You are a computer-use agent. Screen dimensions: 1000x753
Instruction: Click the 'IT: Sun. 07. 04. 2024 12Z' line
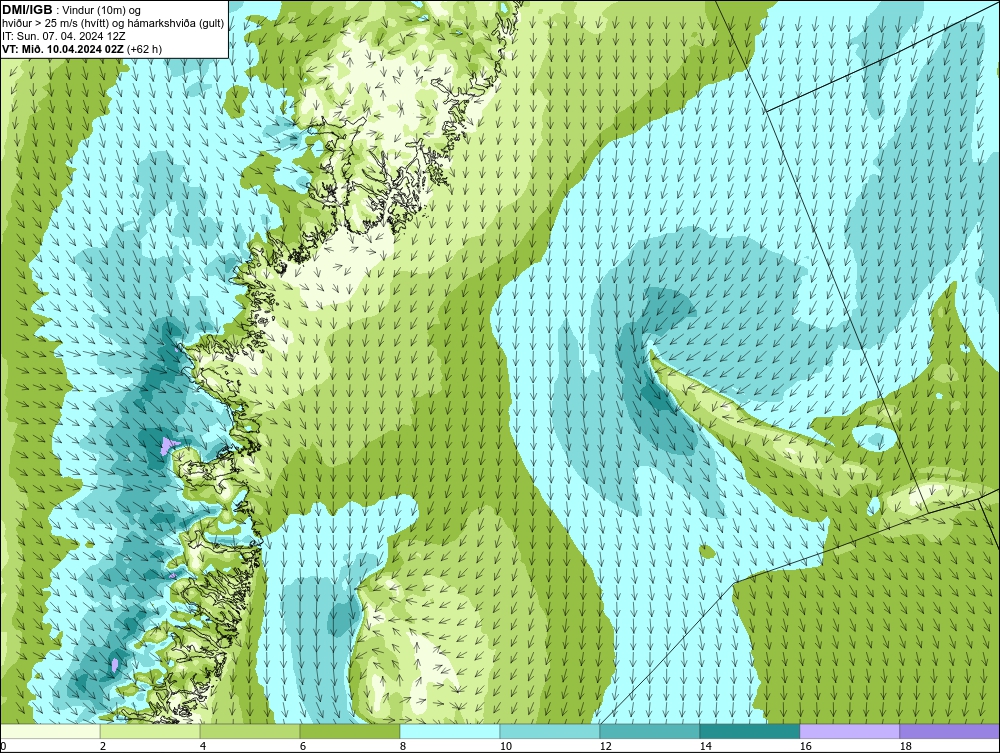tap(64, 36)
